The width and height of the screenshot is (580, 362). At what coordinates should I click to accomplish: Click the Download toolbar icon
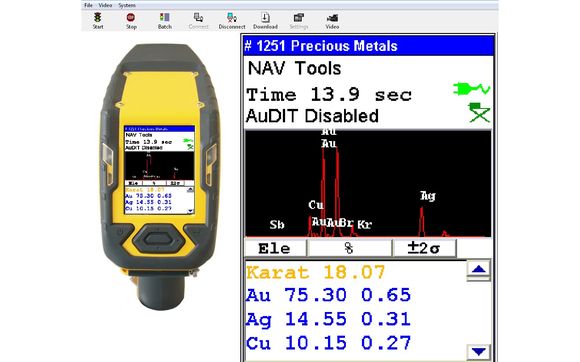265,17
